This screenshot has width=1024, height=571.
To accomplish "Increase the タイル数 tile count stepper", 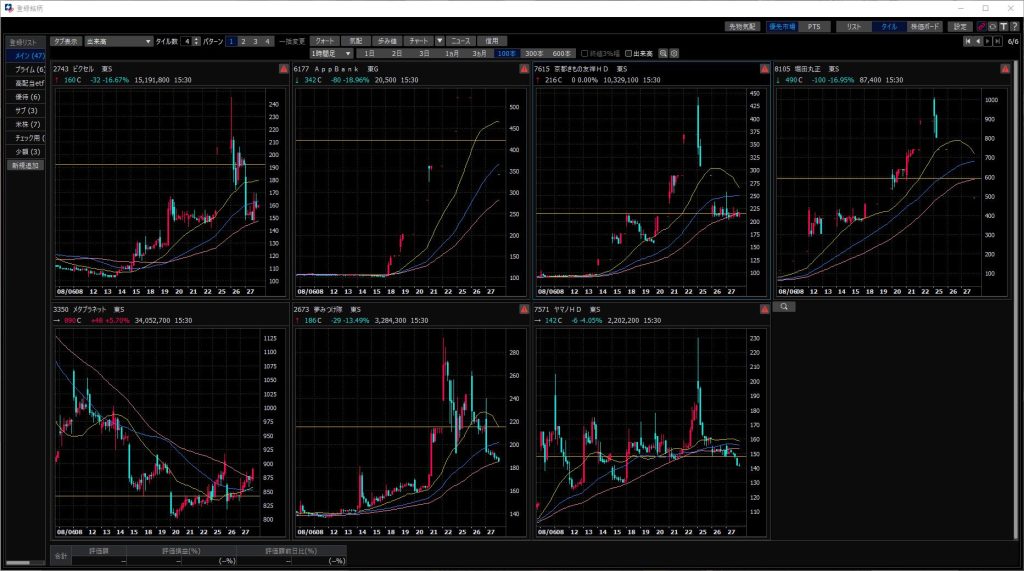I will click(x=196, y=39).
